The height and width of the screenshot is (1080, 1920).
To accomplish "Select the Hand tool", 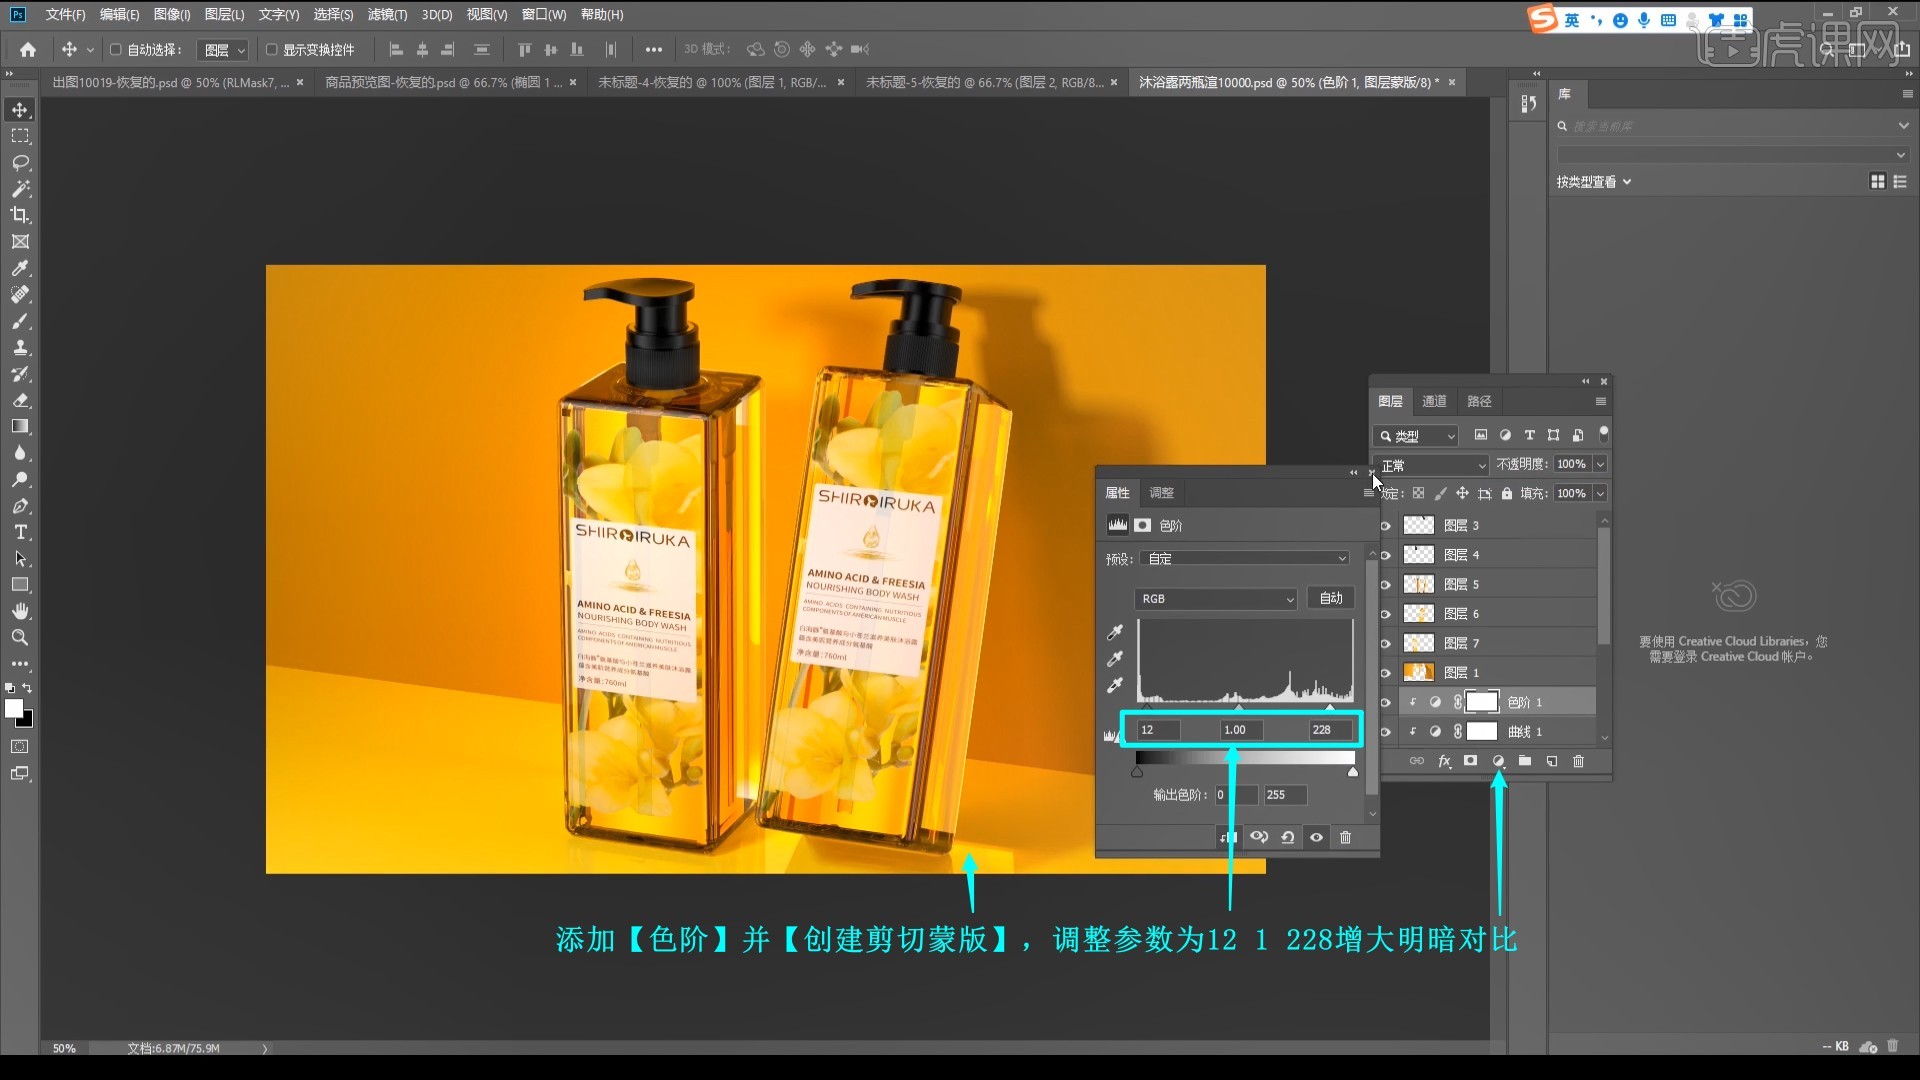I will click(x=20, y=611).
